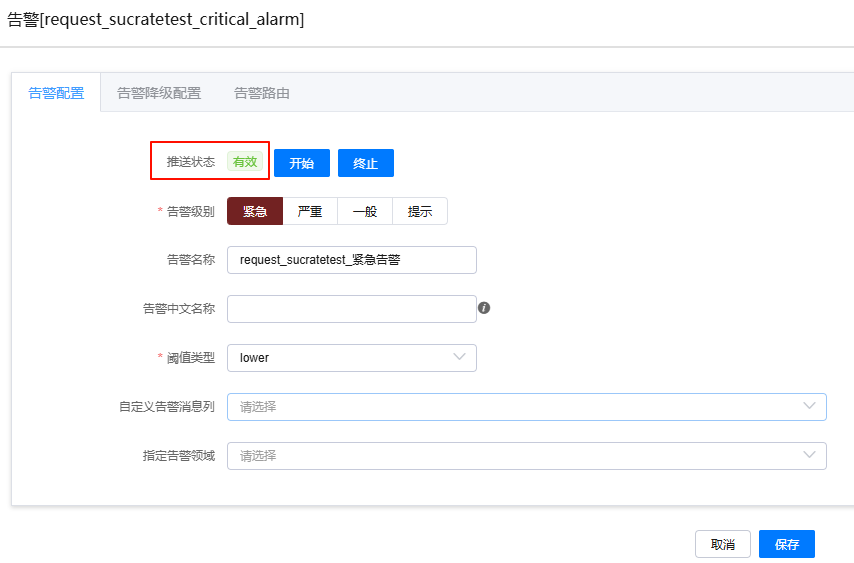Switch to the 告警配置 tab
The image size is (854, 563).
tap(56, 93)
